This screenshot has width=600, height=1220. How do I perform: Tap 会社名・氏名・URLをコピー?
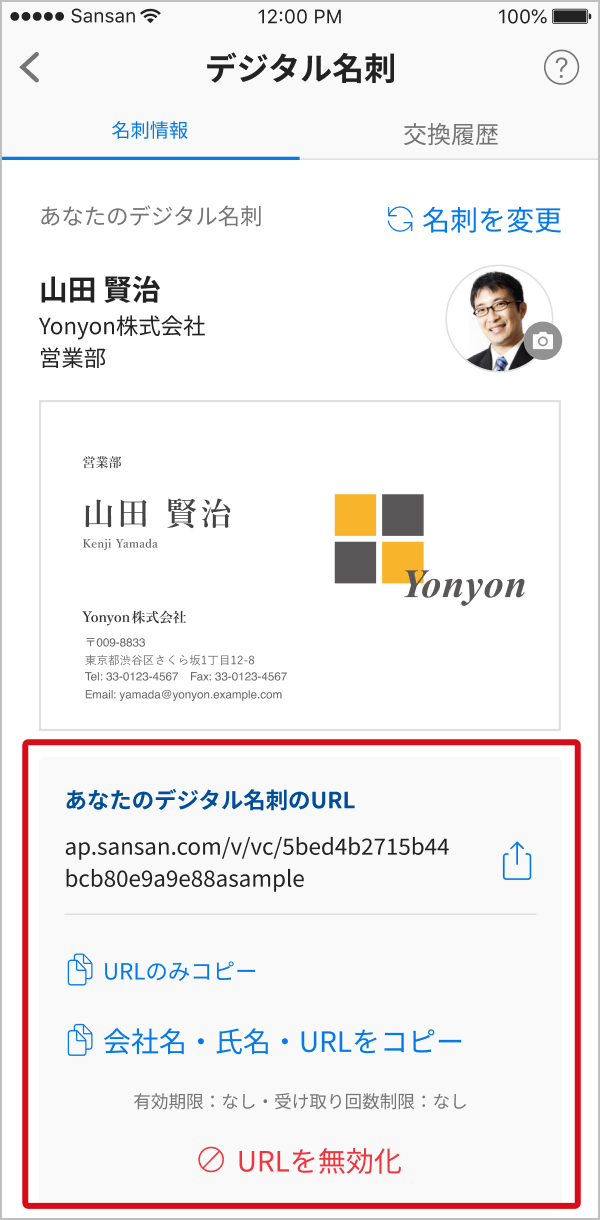click(x=283, y=1041)
